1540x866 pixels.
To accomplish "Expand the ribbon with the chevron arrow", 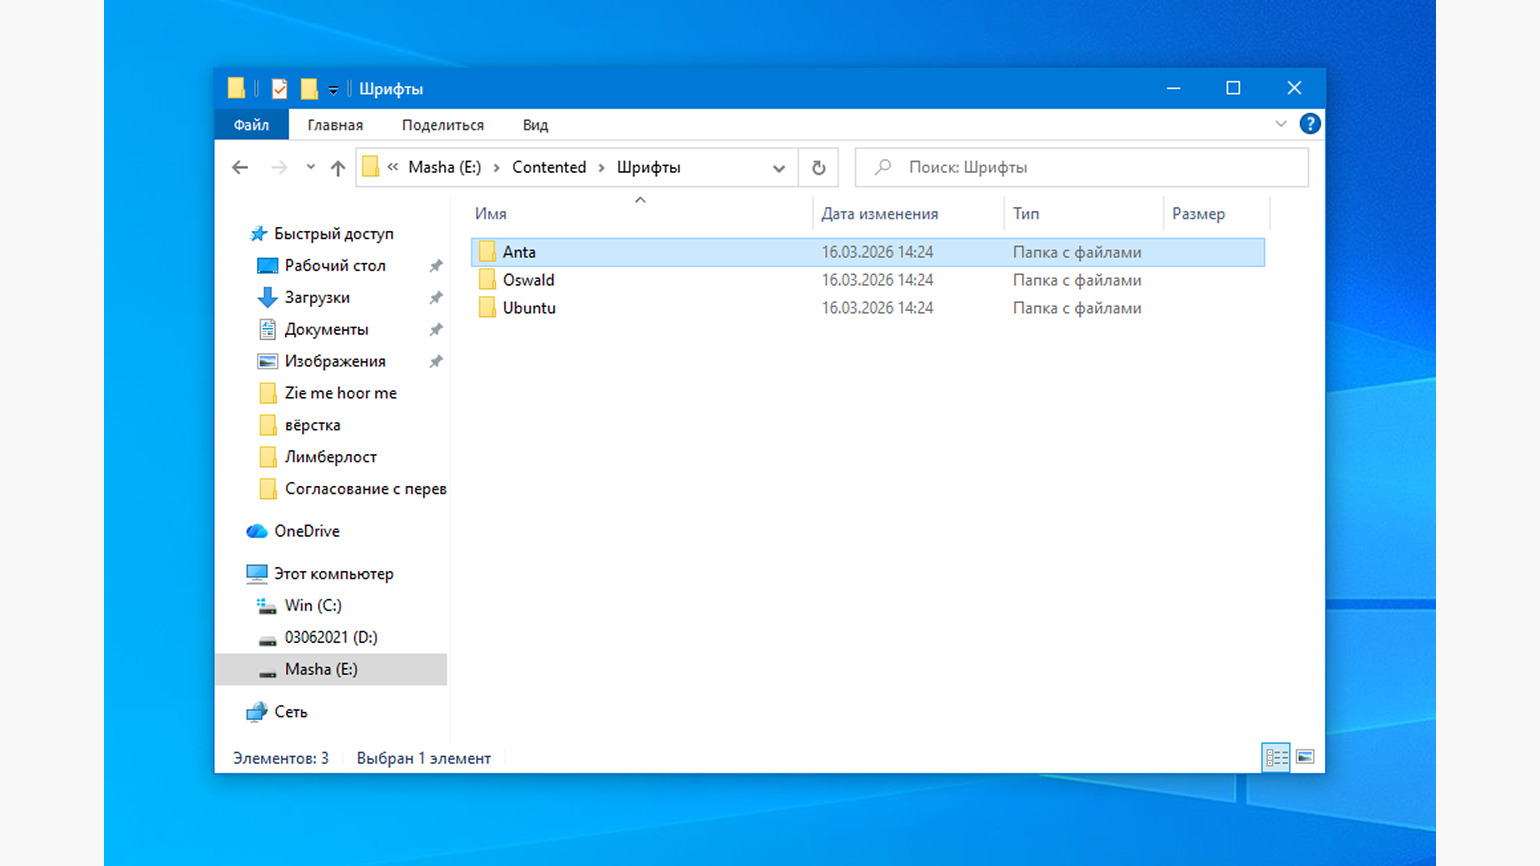I will [1282, 123].
